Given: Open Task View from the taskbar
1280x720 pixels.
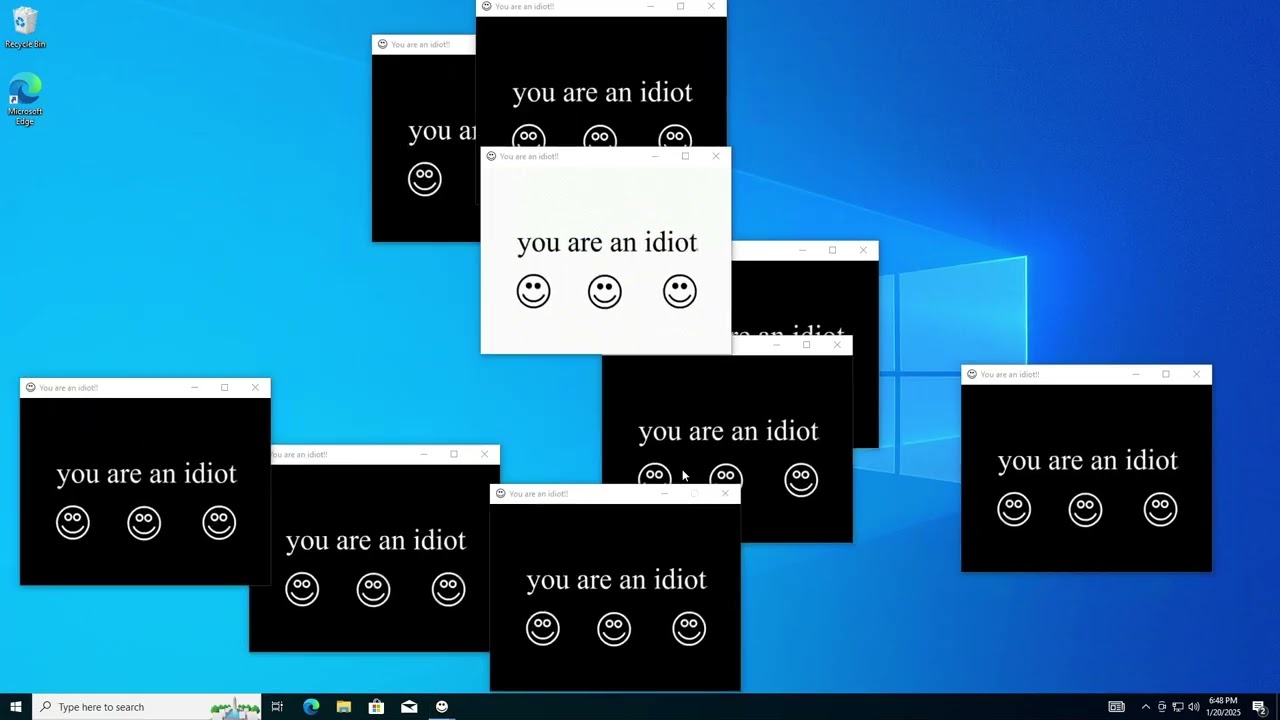Looking at the screenshot, I should pos(278,707).
